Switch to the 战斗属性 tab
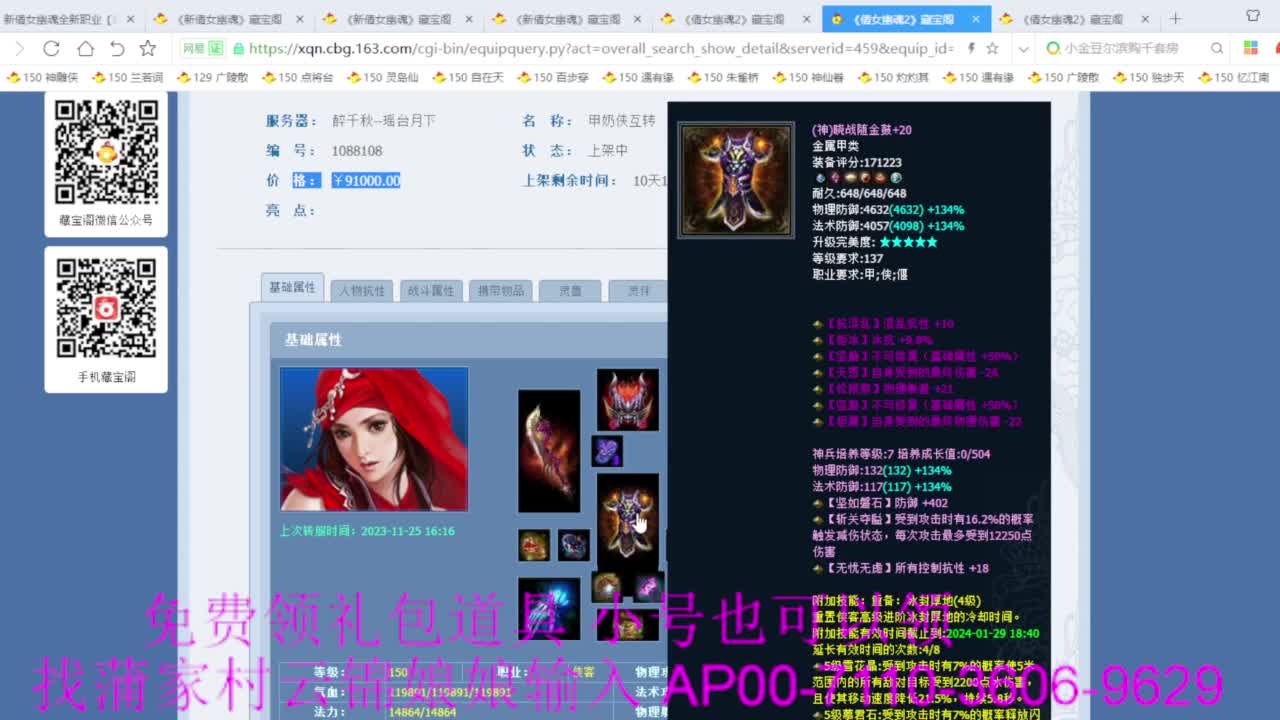 tap(431, 290)
